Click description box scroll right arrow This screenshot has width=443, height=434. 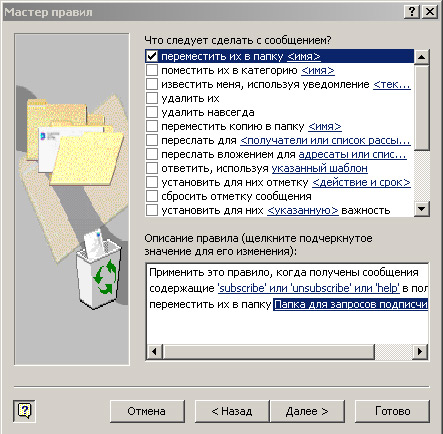[420, 351]
